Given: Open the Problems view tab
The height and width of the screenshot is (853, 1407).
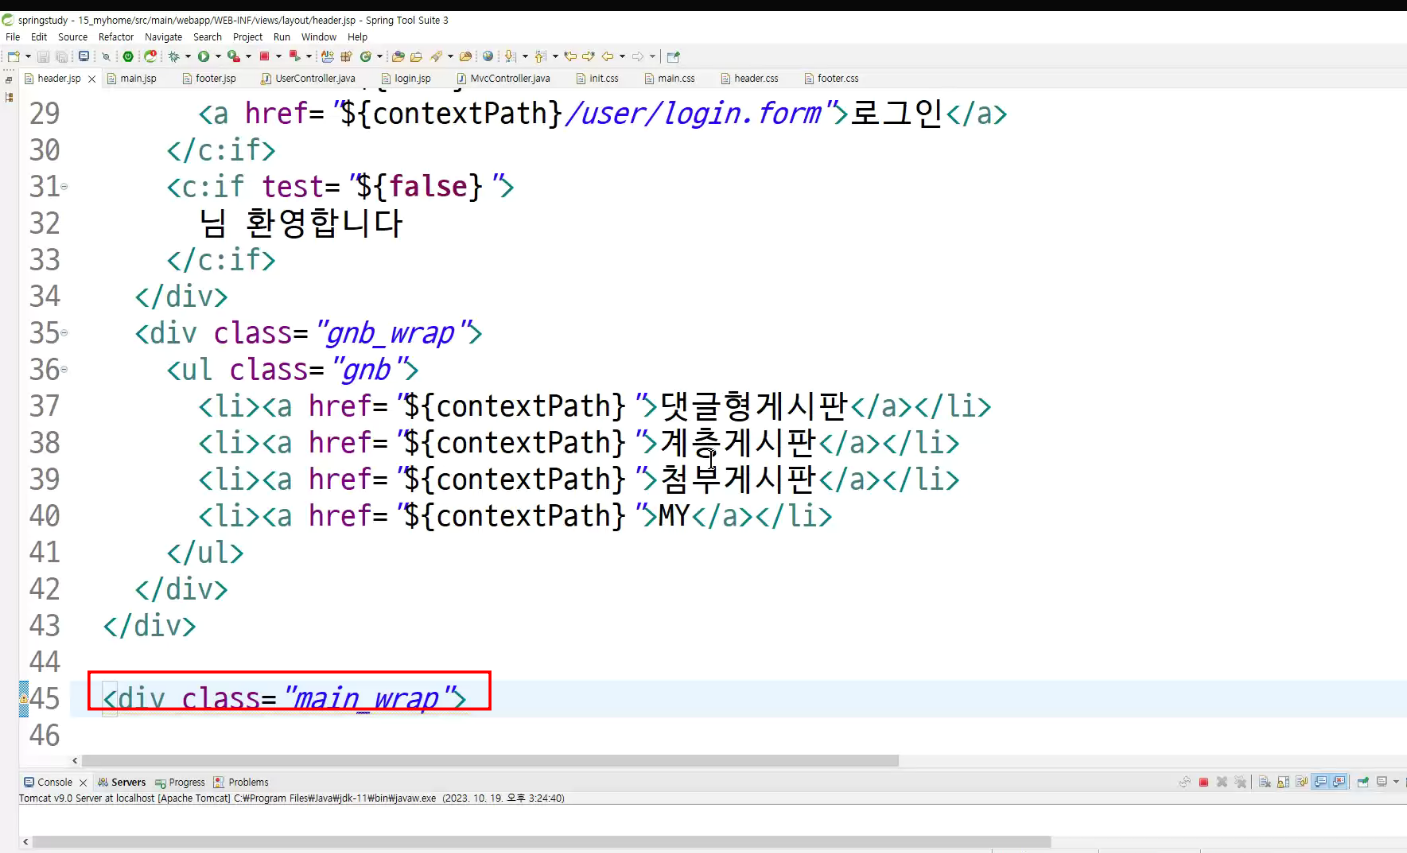Looking at the screenshot, I should tap(241, 782).
